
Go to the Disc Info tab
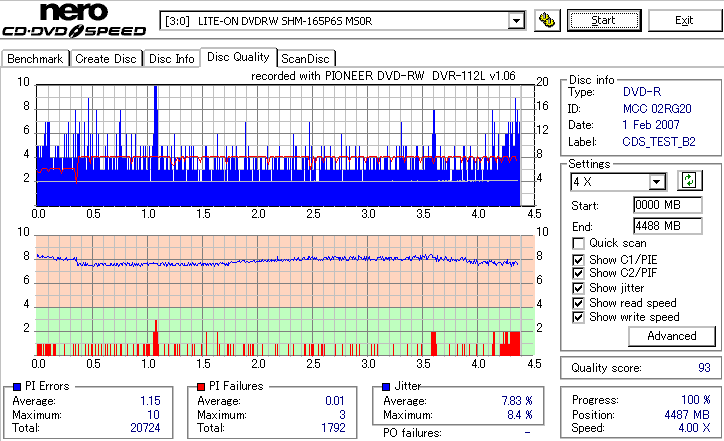tap(171, 59)
